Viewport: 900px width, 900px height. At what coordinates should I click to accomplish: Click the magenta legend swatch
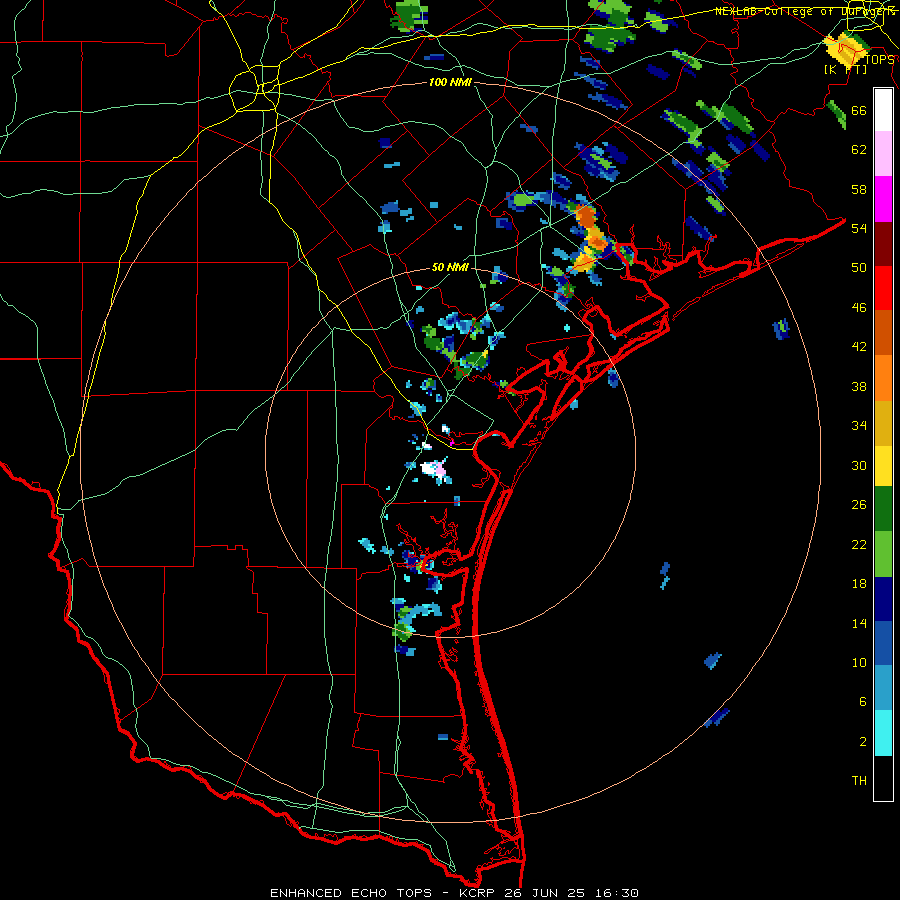click(x=883, y=199)
